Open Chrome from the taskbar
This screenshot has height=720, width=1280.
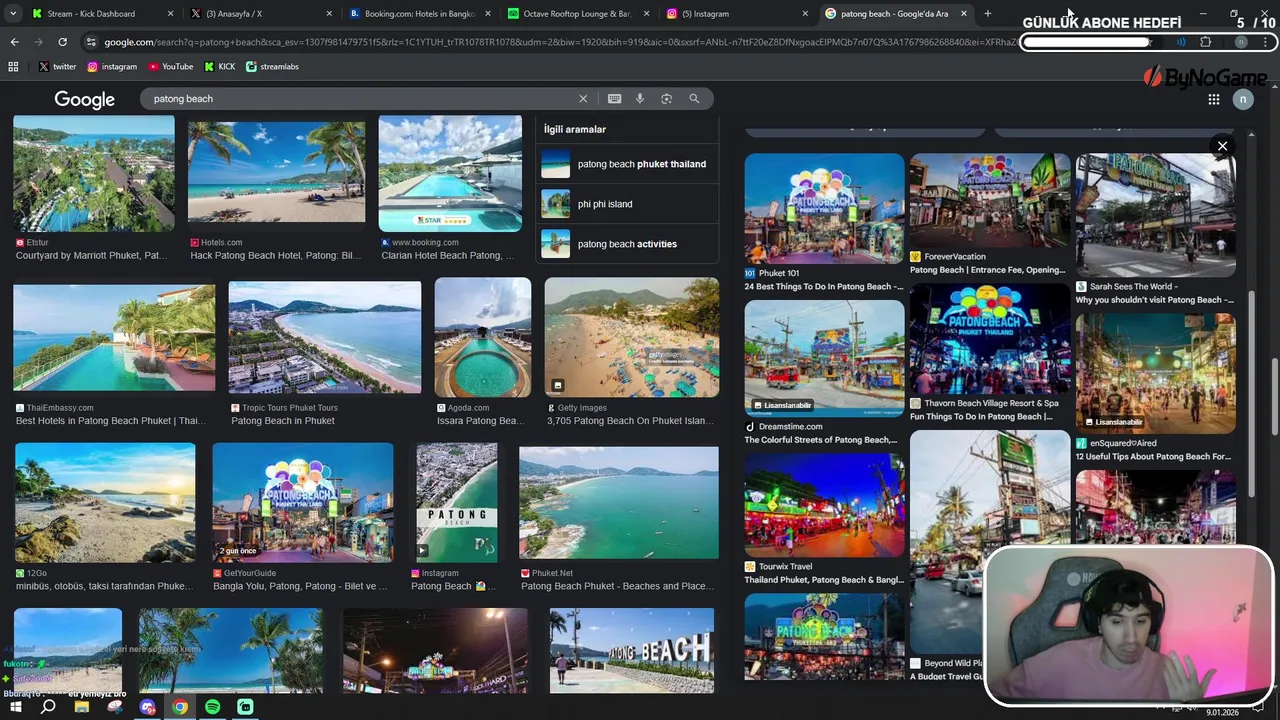tap(180, 707)
